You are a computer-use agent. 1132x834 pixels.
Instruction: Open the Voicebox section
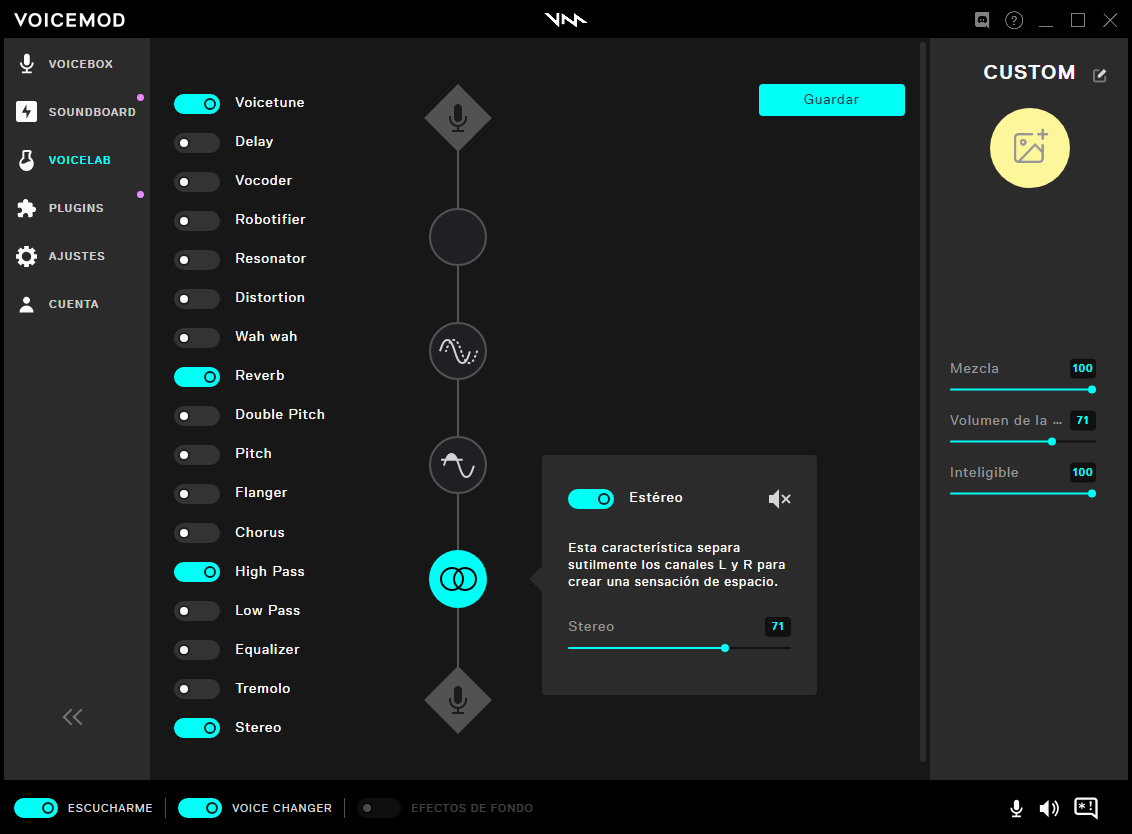[x=77, y=64]
